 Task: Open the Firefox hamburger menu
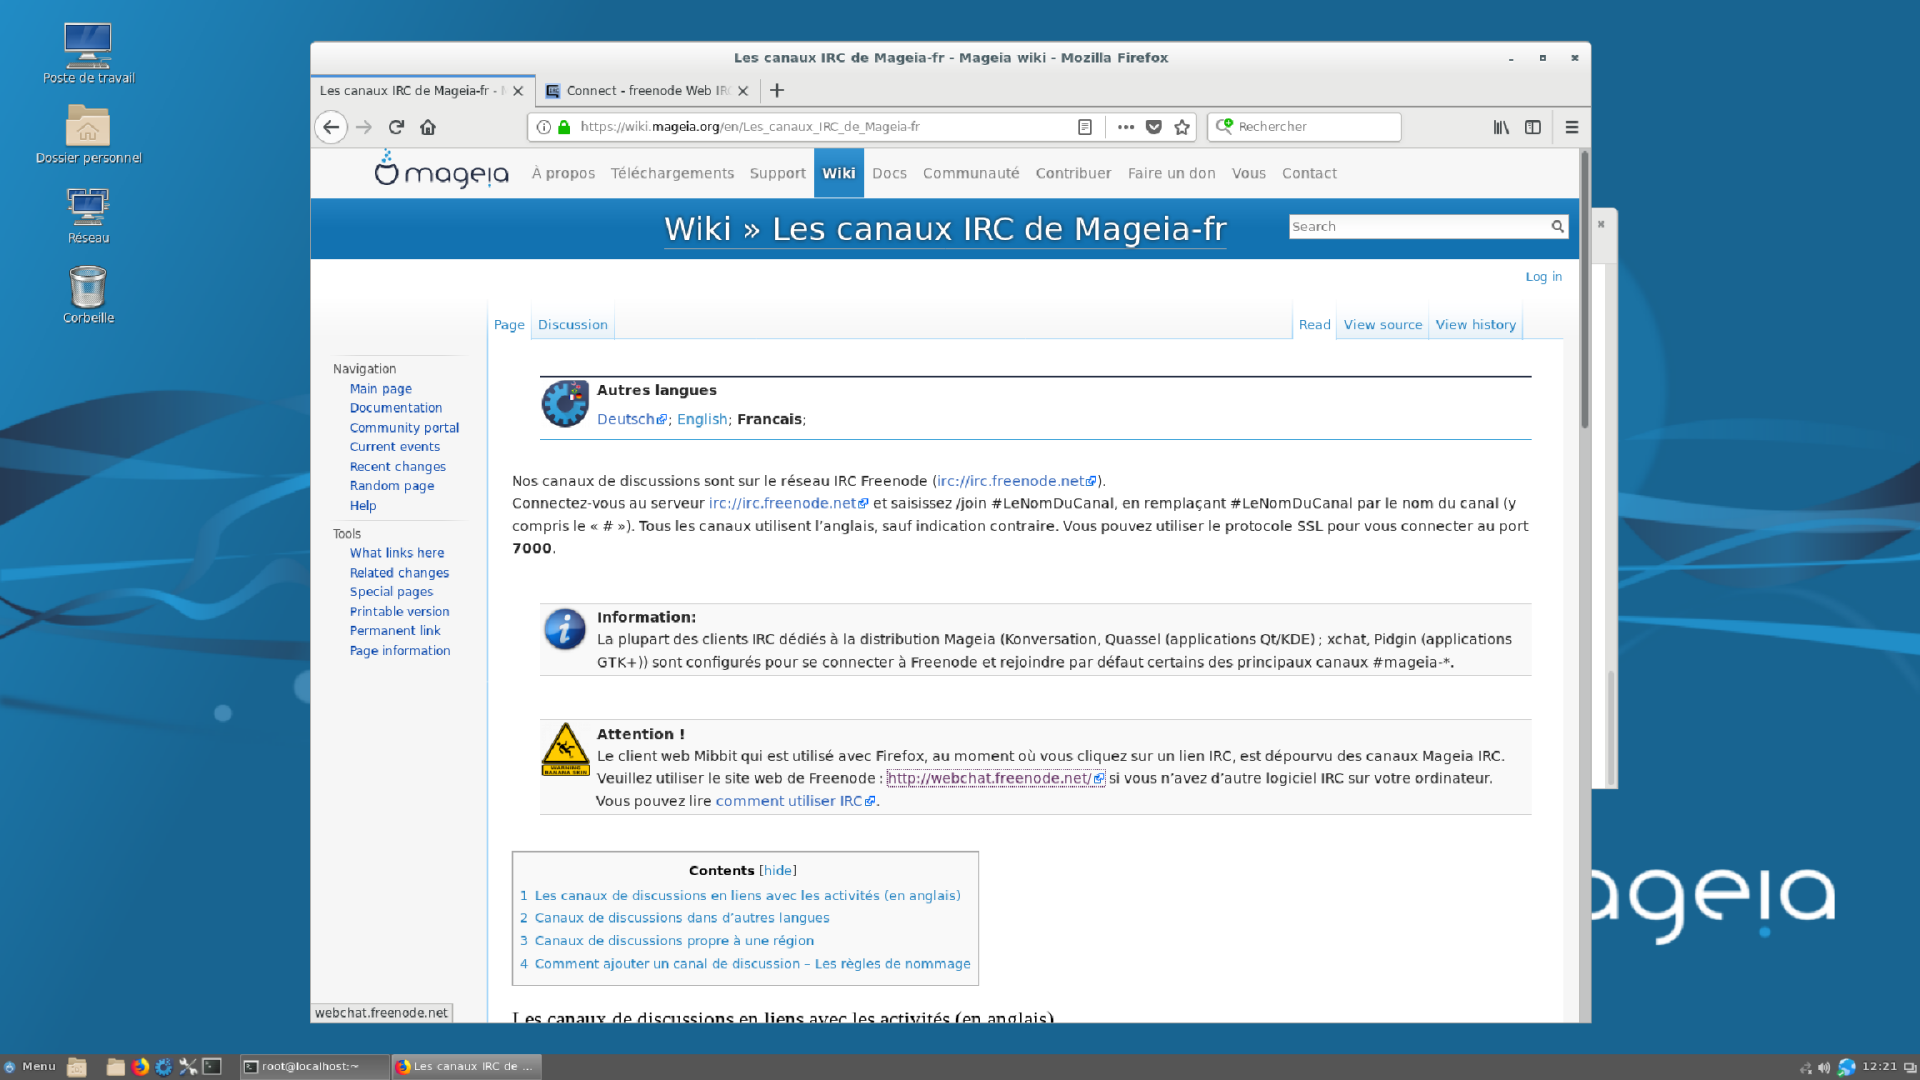pos(1572,127)
